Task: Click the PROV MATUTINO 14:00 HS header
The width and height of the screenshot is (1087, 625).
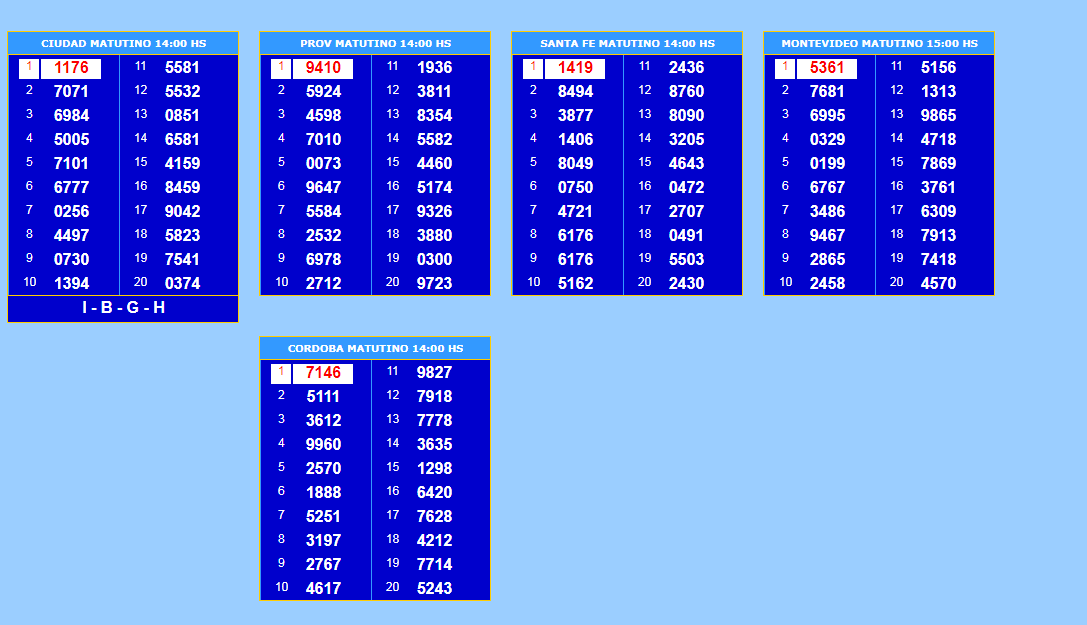Action: click(x=375, y=44)
